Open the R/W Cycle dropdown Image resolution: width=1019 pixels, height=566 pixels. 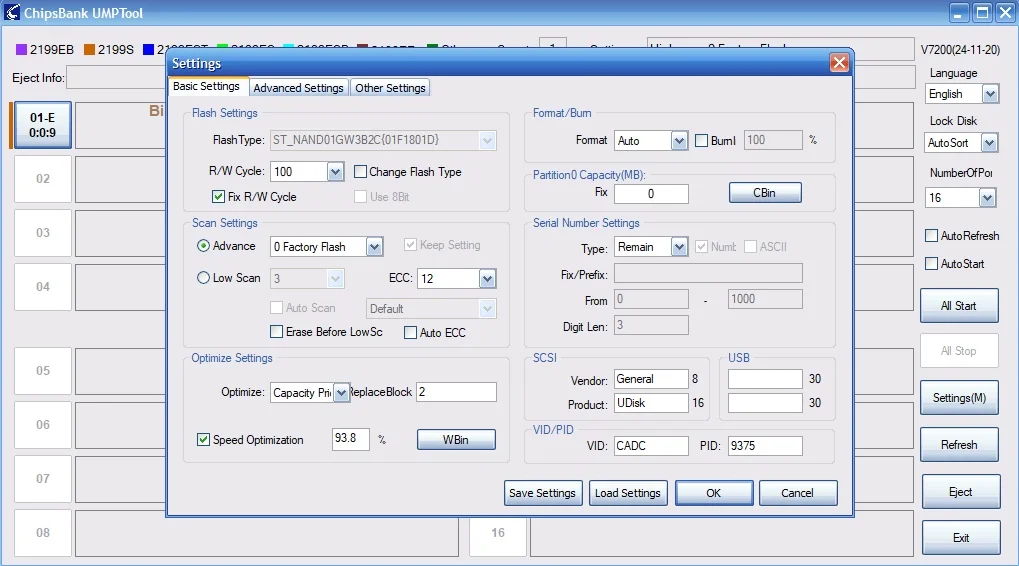[335, 172]
